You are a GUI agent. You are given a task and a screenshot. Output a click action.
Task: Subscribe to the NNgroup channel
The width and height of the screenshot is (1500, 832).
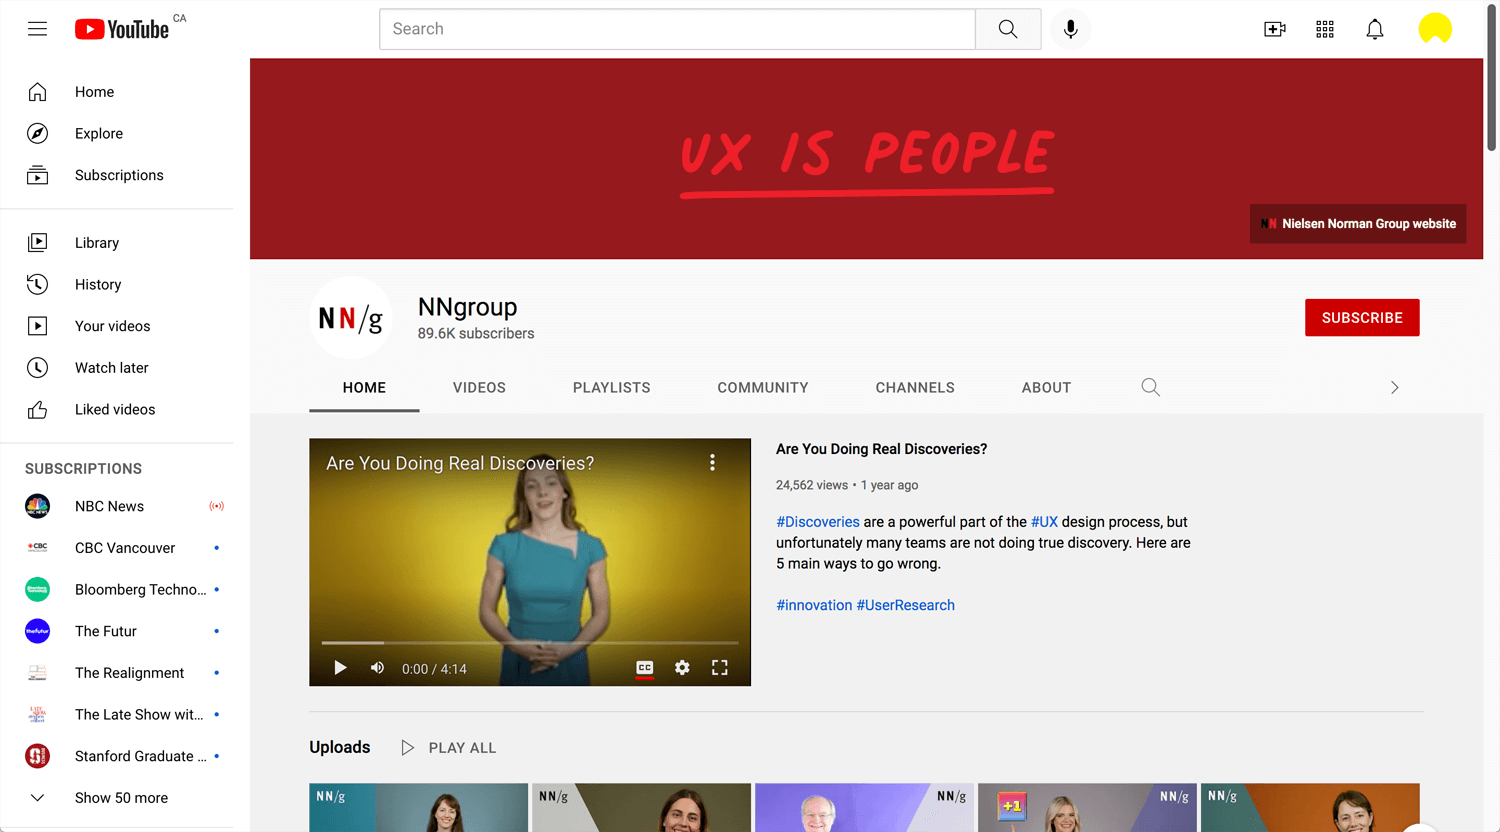click(x=1362, y=318)
